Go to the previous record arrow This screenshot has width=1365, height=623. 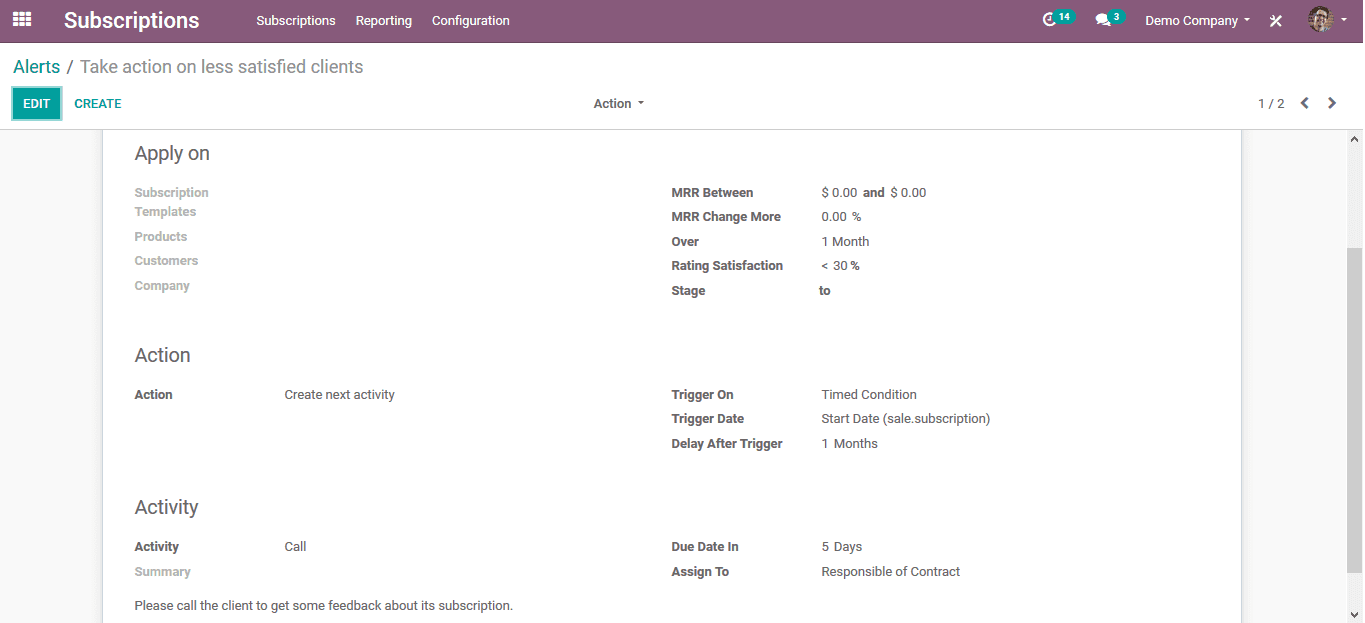(1304, 103)
